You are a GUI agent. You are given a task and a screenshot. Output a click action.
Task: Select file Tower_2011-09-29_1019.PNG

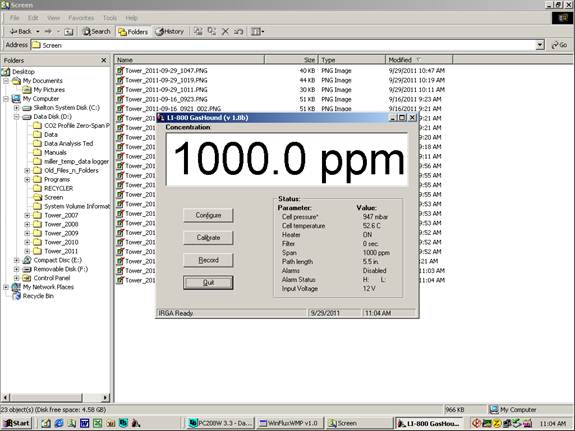[x=166, y=80]
